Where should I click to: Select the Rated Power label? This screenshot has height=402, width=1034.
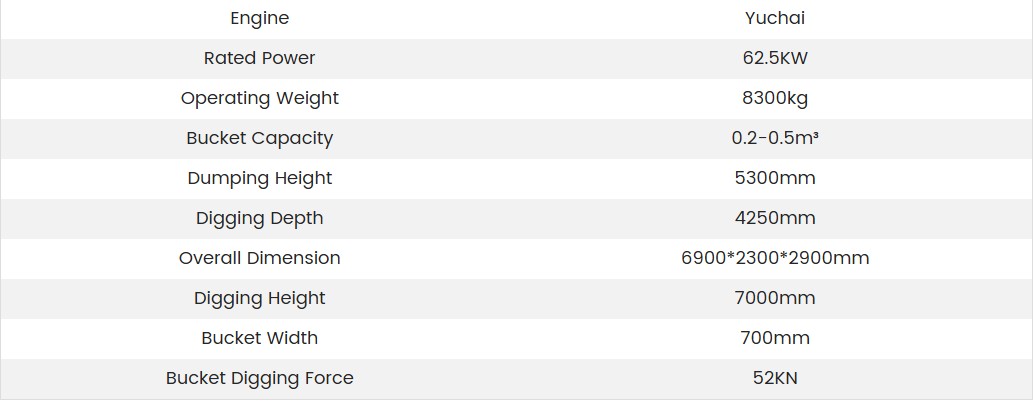click(259, 58)
